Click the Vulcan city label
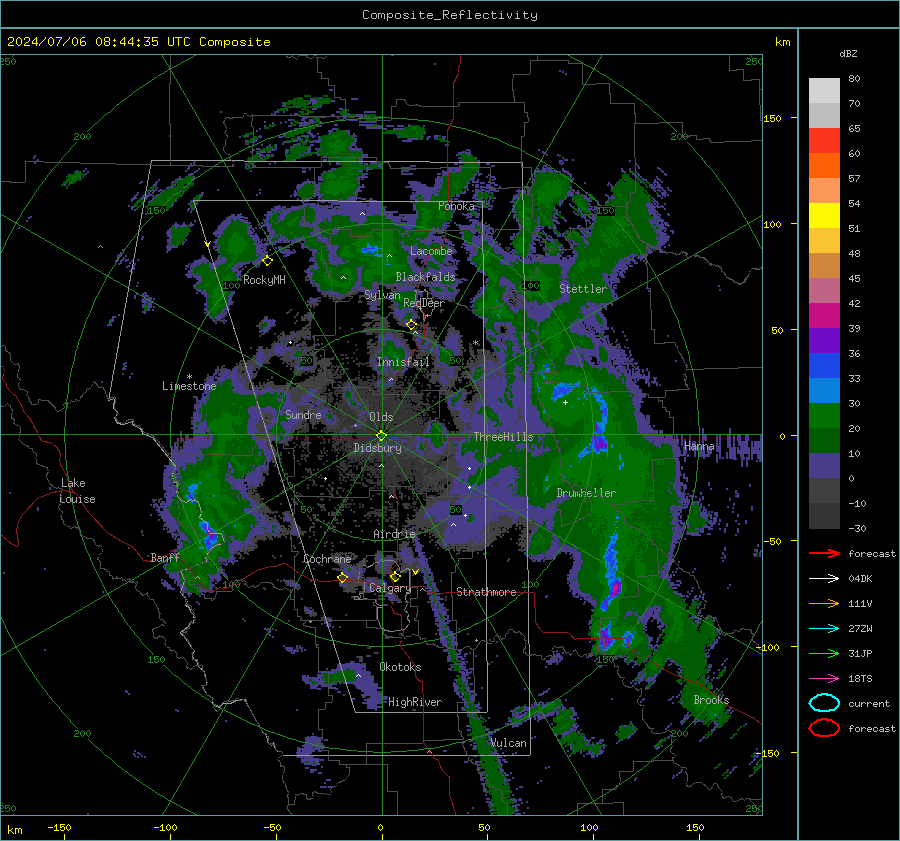The width and height of the screenshot is (900, 841). tap(509, 743)
